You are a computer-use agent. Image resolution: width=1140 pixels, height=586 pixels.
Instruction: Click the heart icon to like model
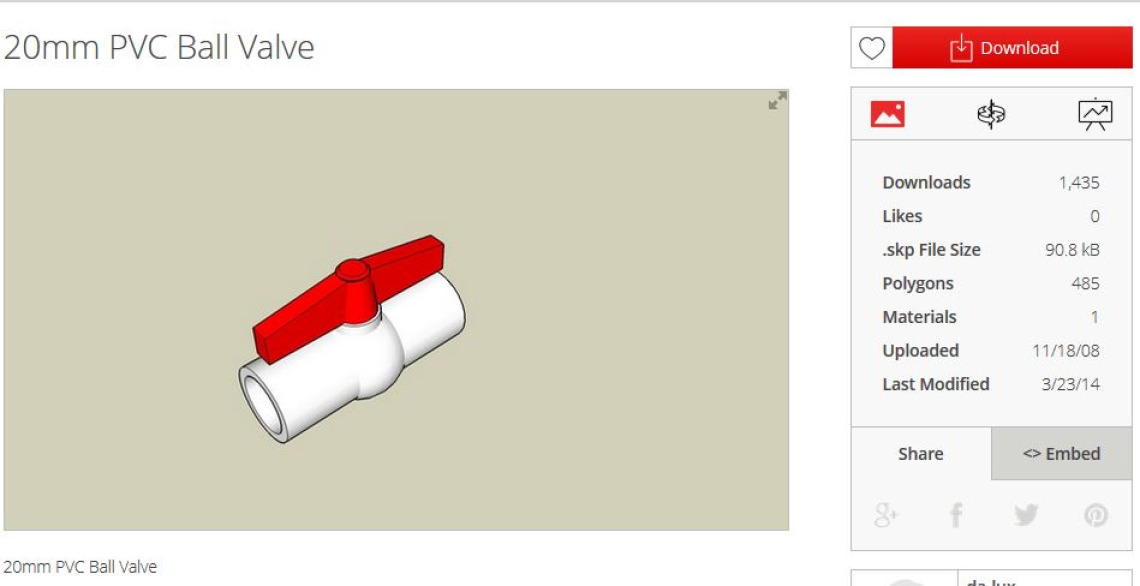(872, 48)
